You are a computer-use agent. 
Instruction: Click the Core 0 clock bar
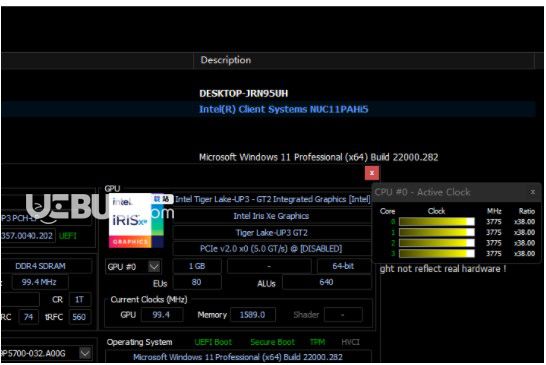pyautogui.click(x=437, y=222)
